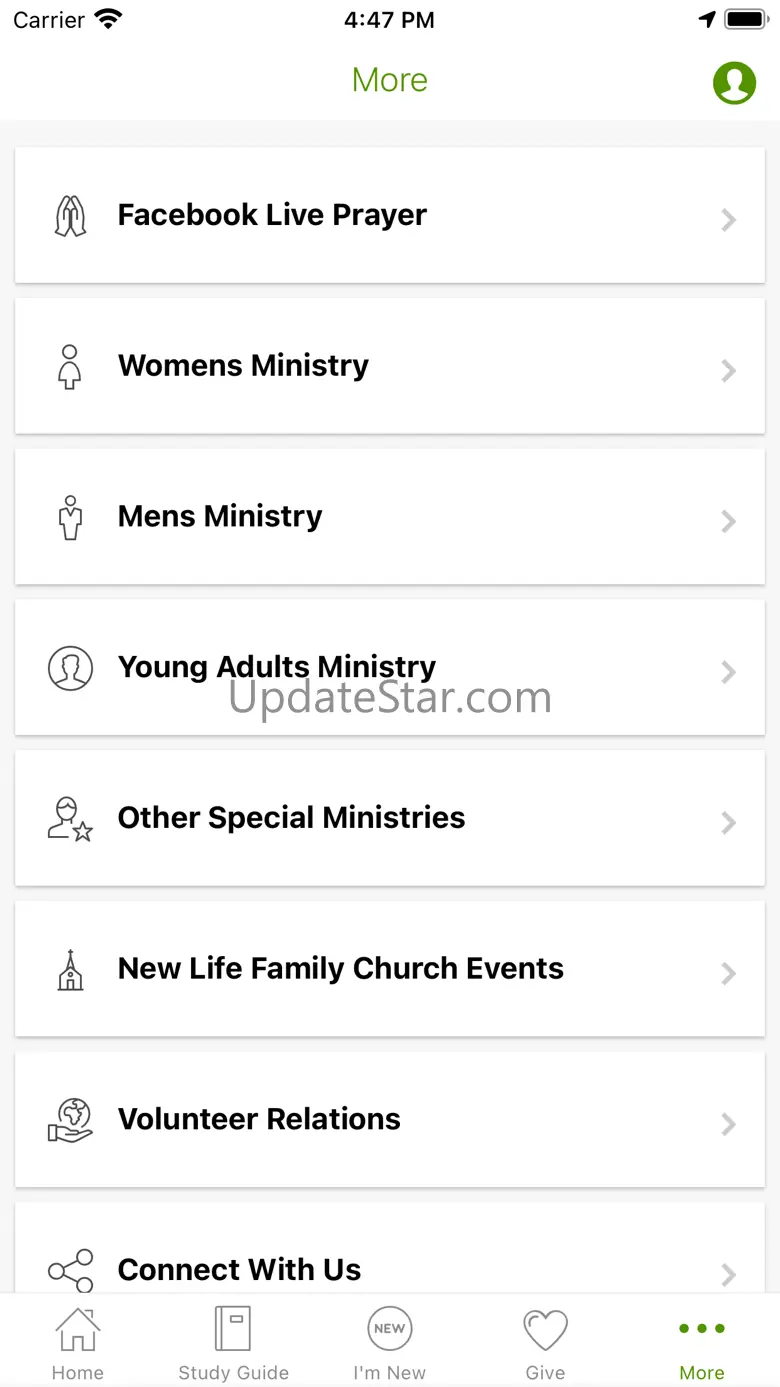Tap the Young Adults profile circle icon
Screen dimensions: 780x1387
click(x=70, y=668)
